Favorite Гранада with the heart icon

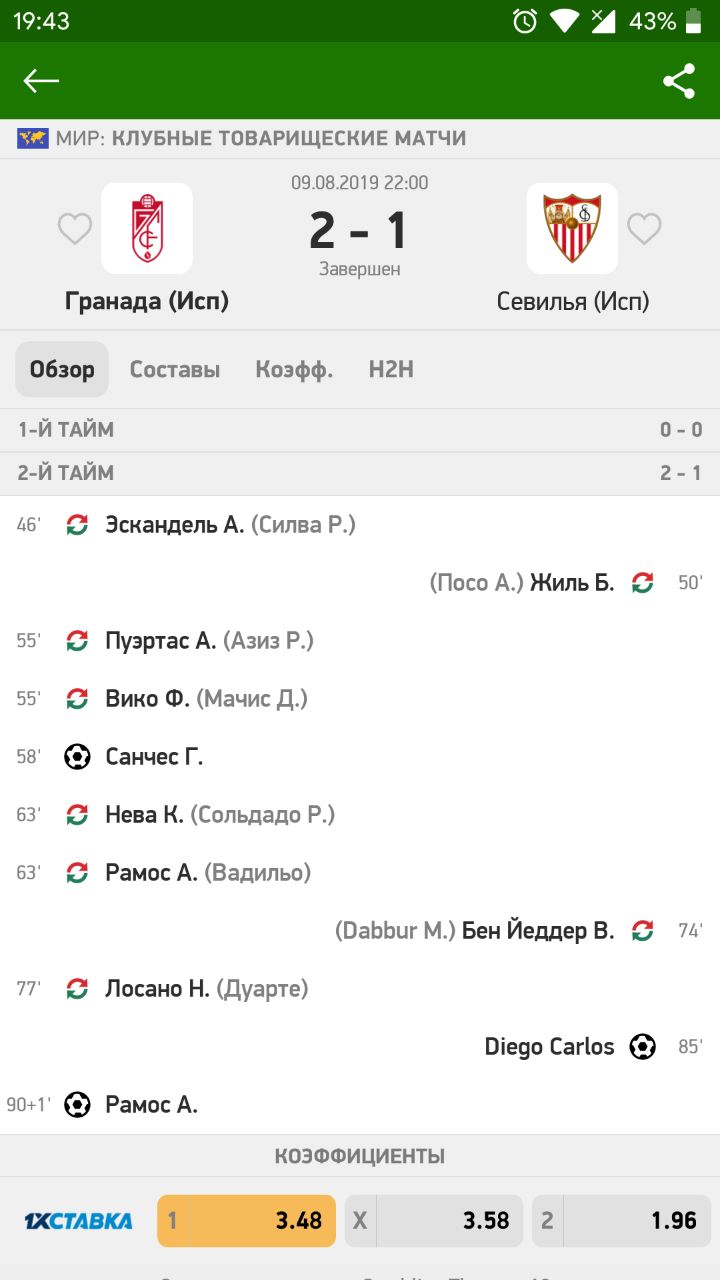tap(75, 229)
